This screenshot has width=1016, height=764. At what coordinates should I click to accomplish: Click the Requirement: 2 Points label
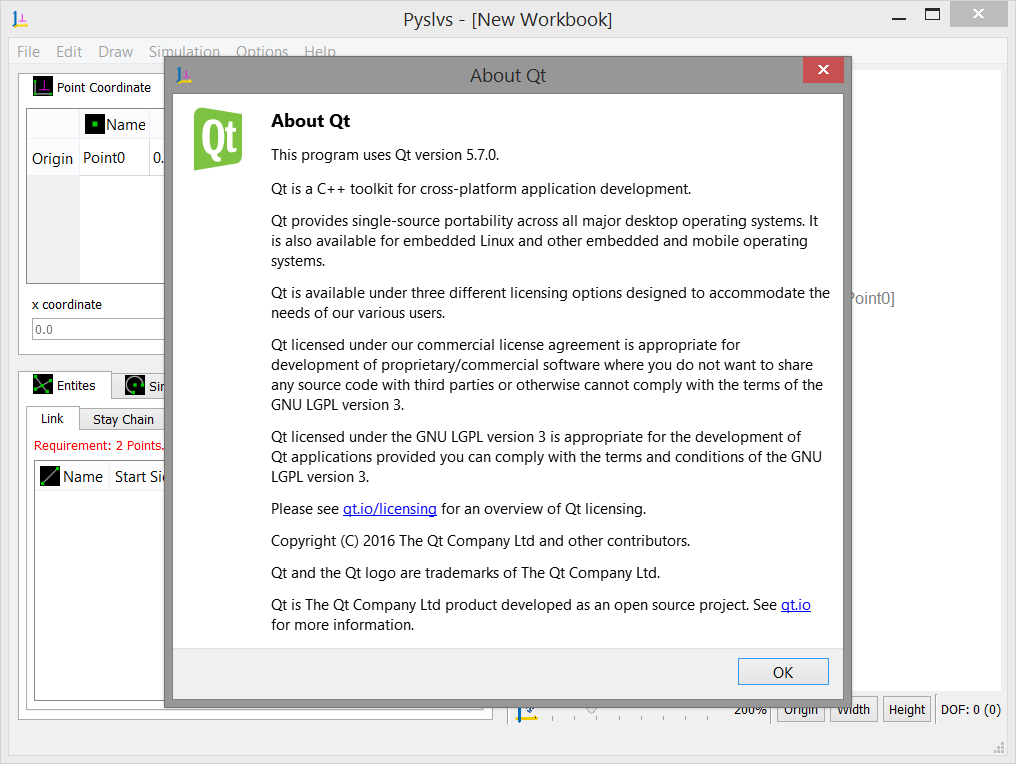coord(98,446)
